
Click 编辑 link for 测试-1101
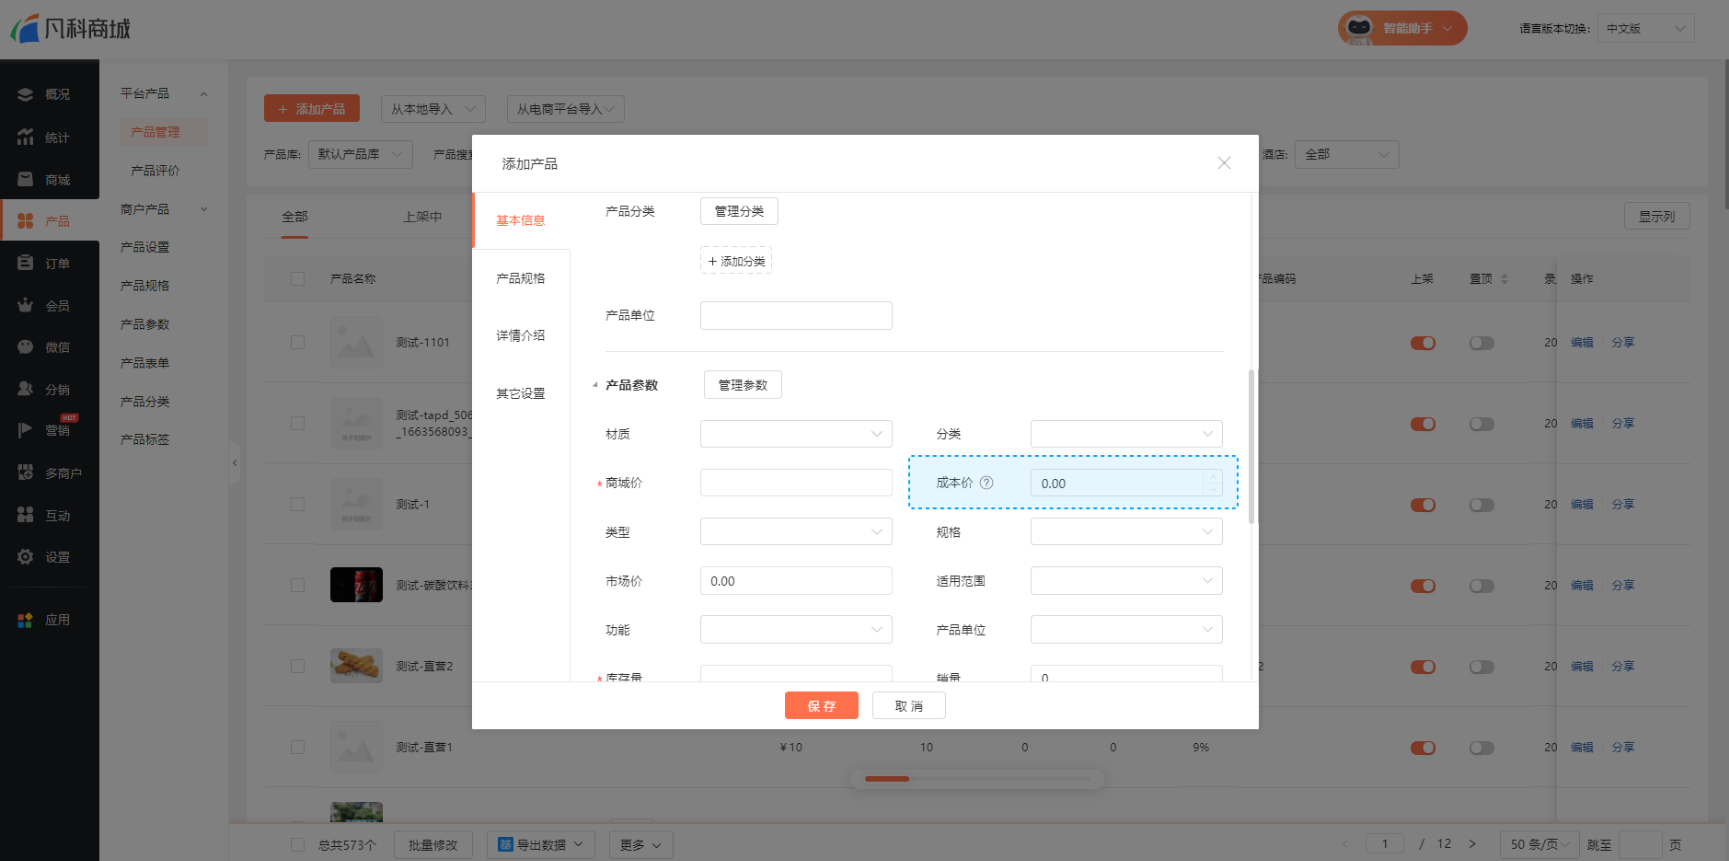pos(1582,343)
